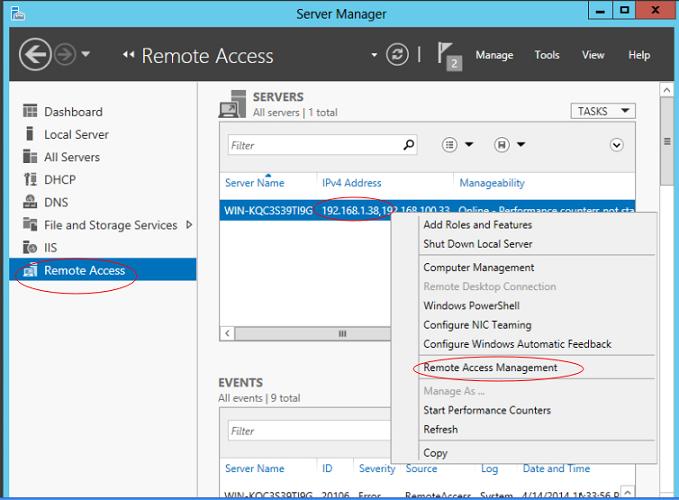The height and width of the screenshot is (500, 679).
Task: Choose Remote Access Management from context menu
Action: (490, 368)
